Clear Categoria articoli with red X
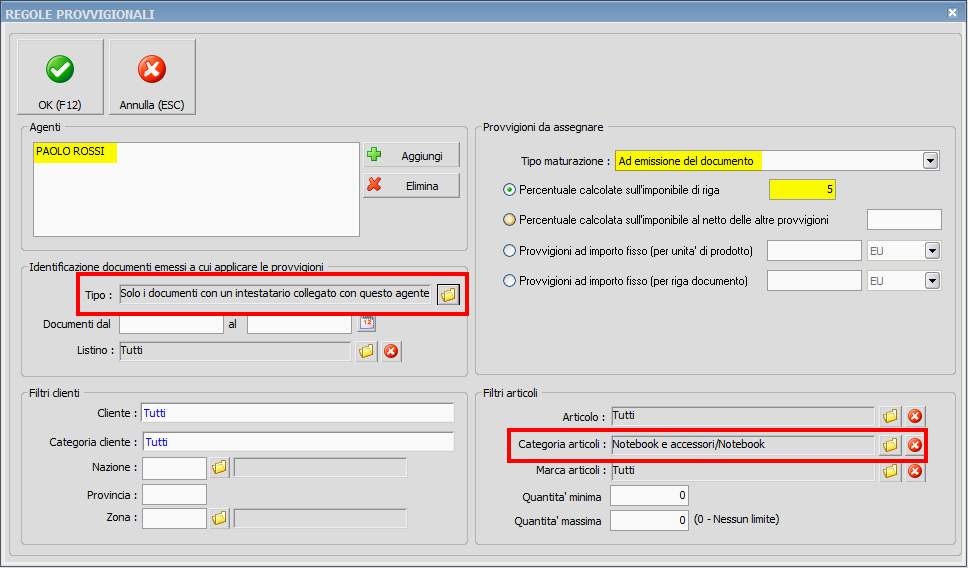Image resolution: width=968 pixels, height=568 pixels. point(914,445)
